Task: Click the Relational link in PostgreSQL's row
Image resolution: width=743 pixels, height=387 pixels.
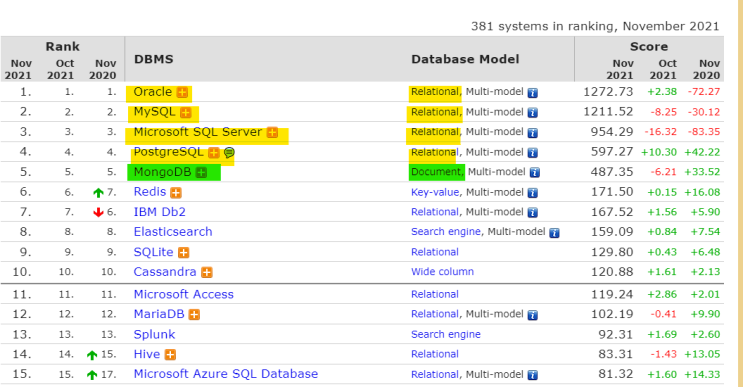Action: click(434, 152)
